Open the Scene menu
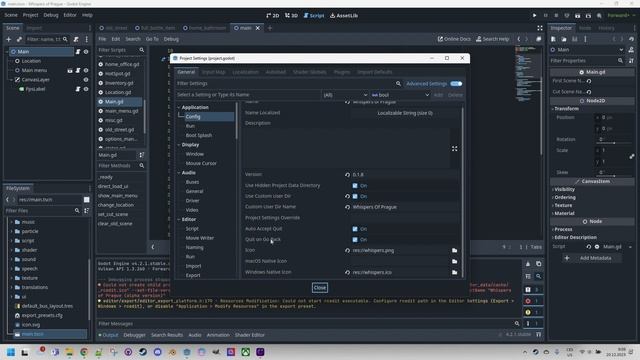The height and width of the screenshot is (360, 640). click(x=11, y=15)
